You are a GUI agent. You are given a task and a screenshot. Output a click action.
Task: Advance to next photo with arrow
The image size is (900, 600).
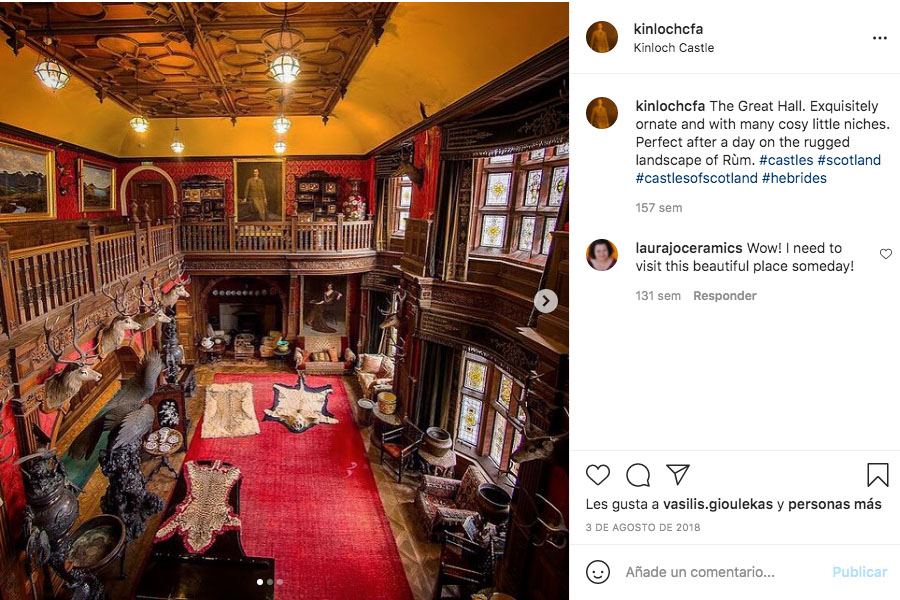tap(546, 301)
